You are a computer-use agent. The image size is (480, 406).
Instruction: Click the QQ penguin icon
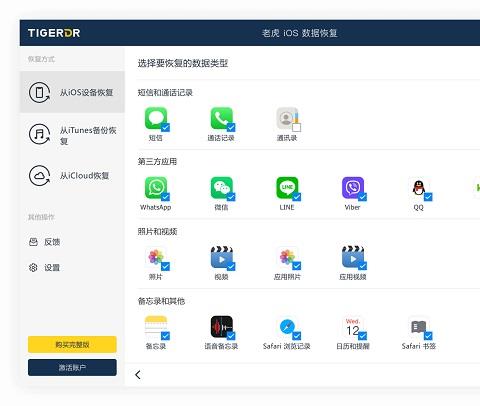click(418, 188)
